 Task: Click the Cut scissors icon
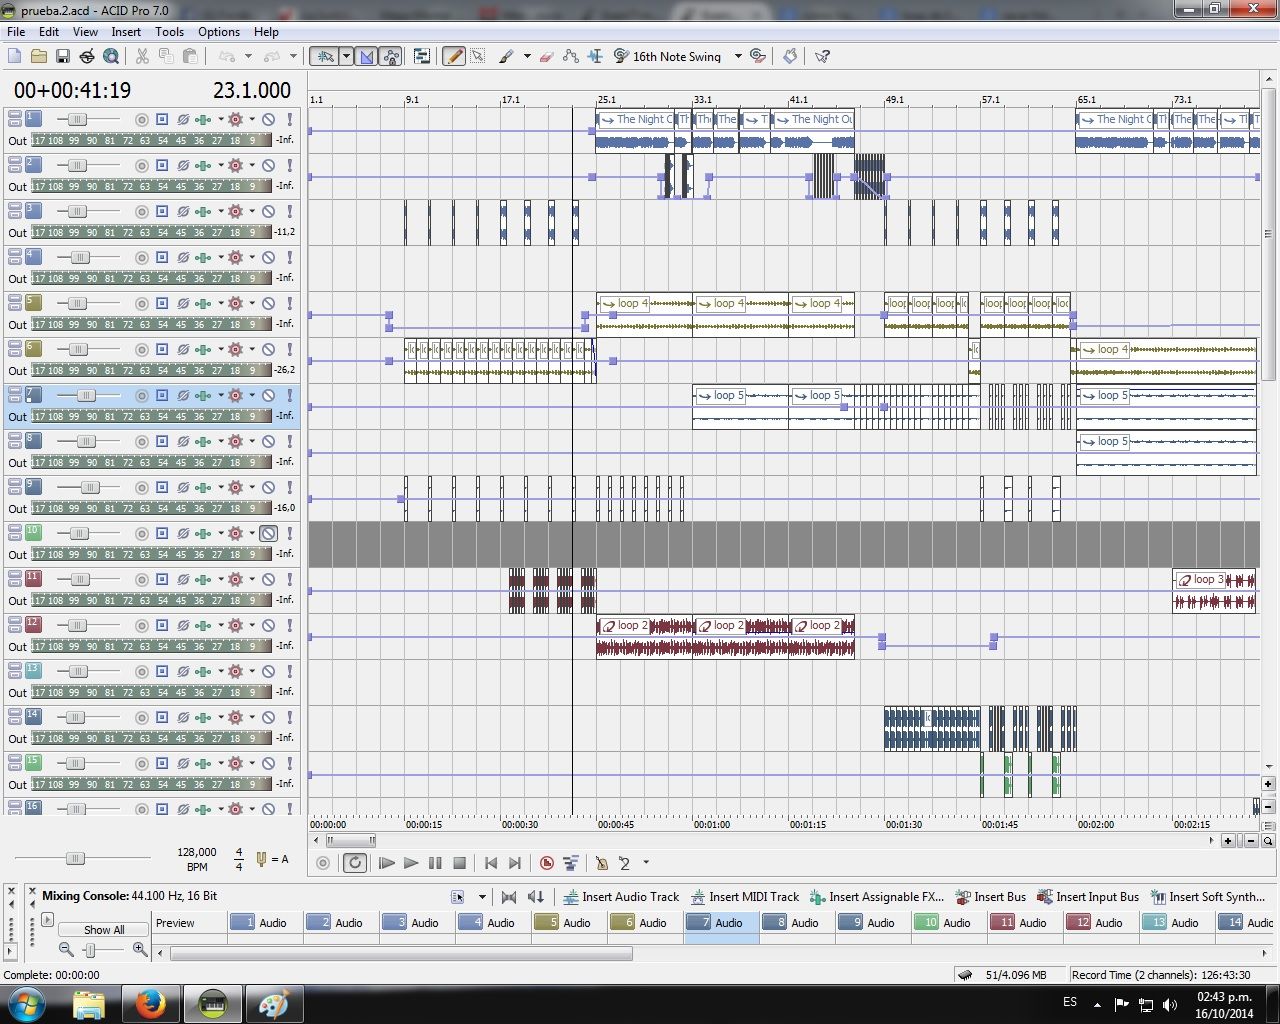click(142, 57)
